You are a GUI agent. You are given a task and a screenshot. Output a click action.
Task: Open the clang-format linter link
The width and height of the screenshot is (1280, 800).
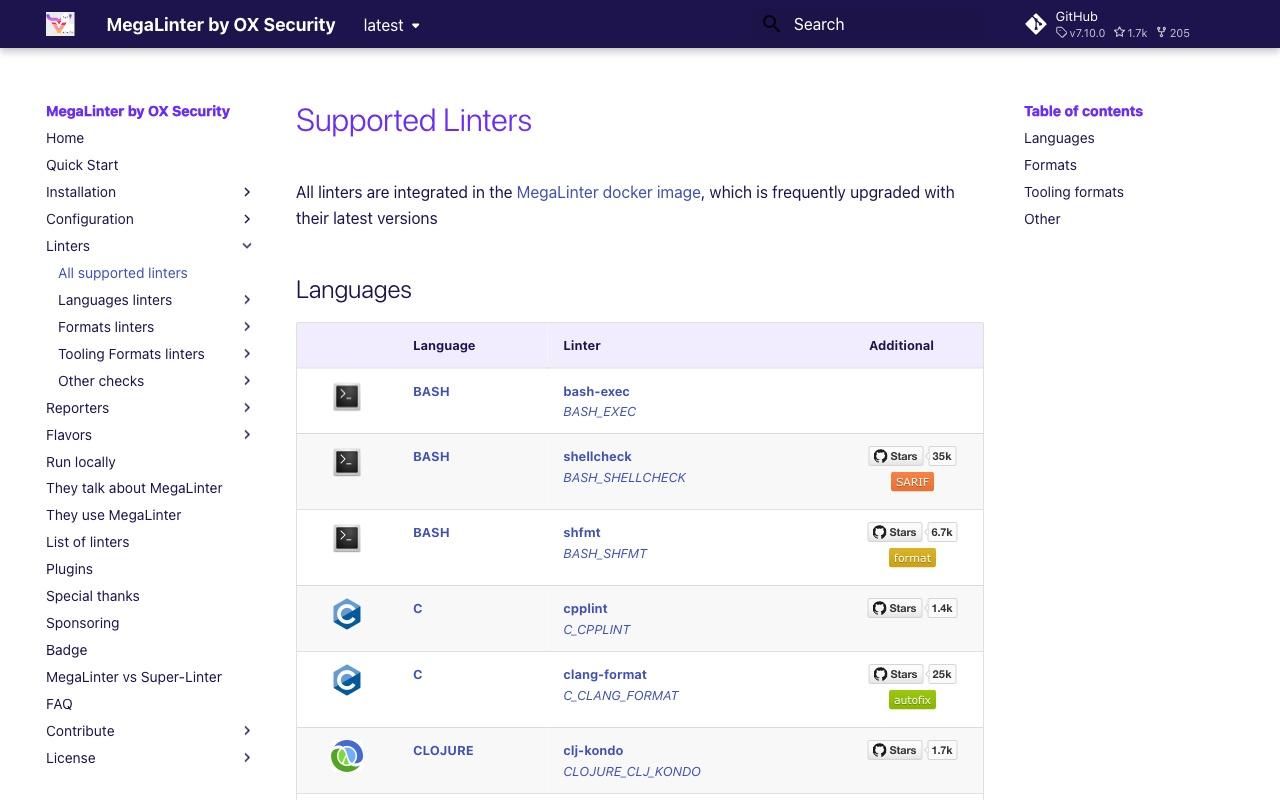(605, 674)
